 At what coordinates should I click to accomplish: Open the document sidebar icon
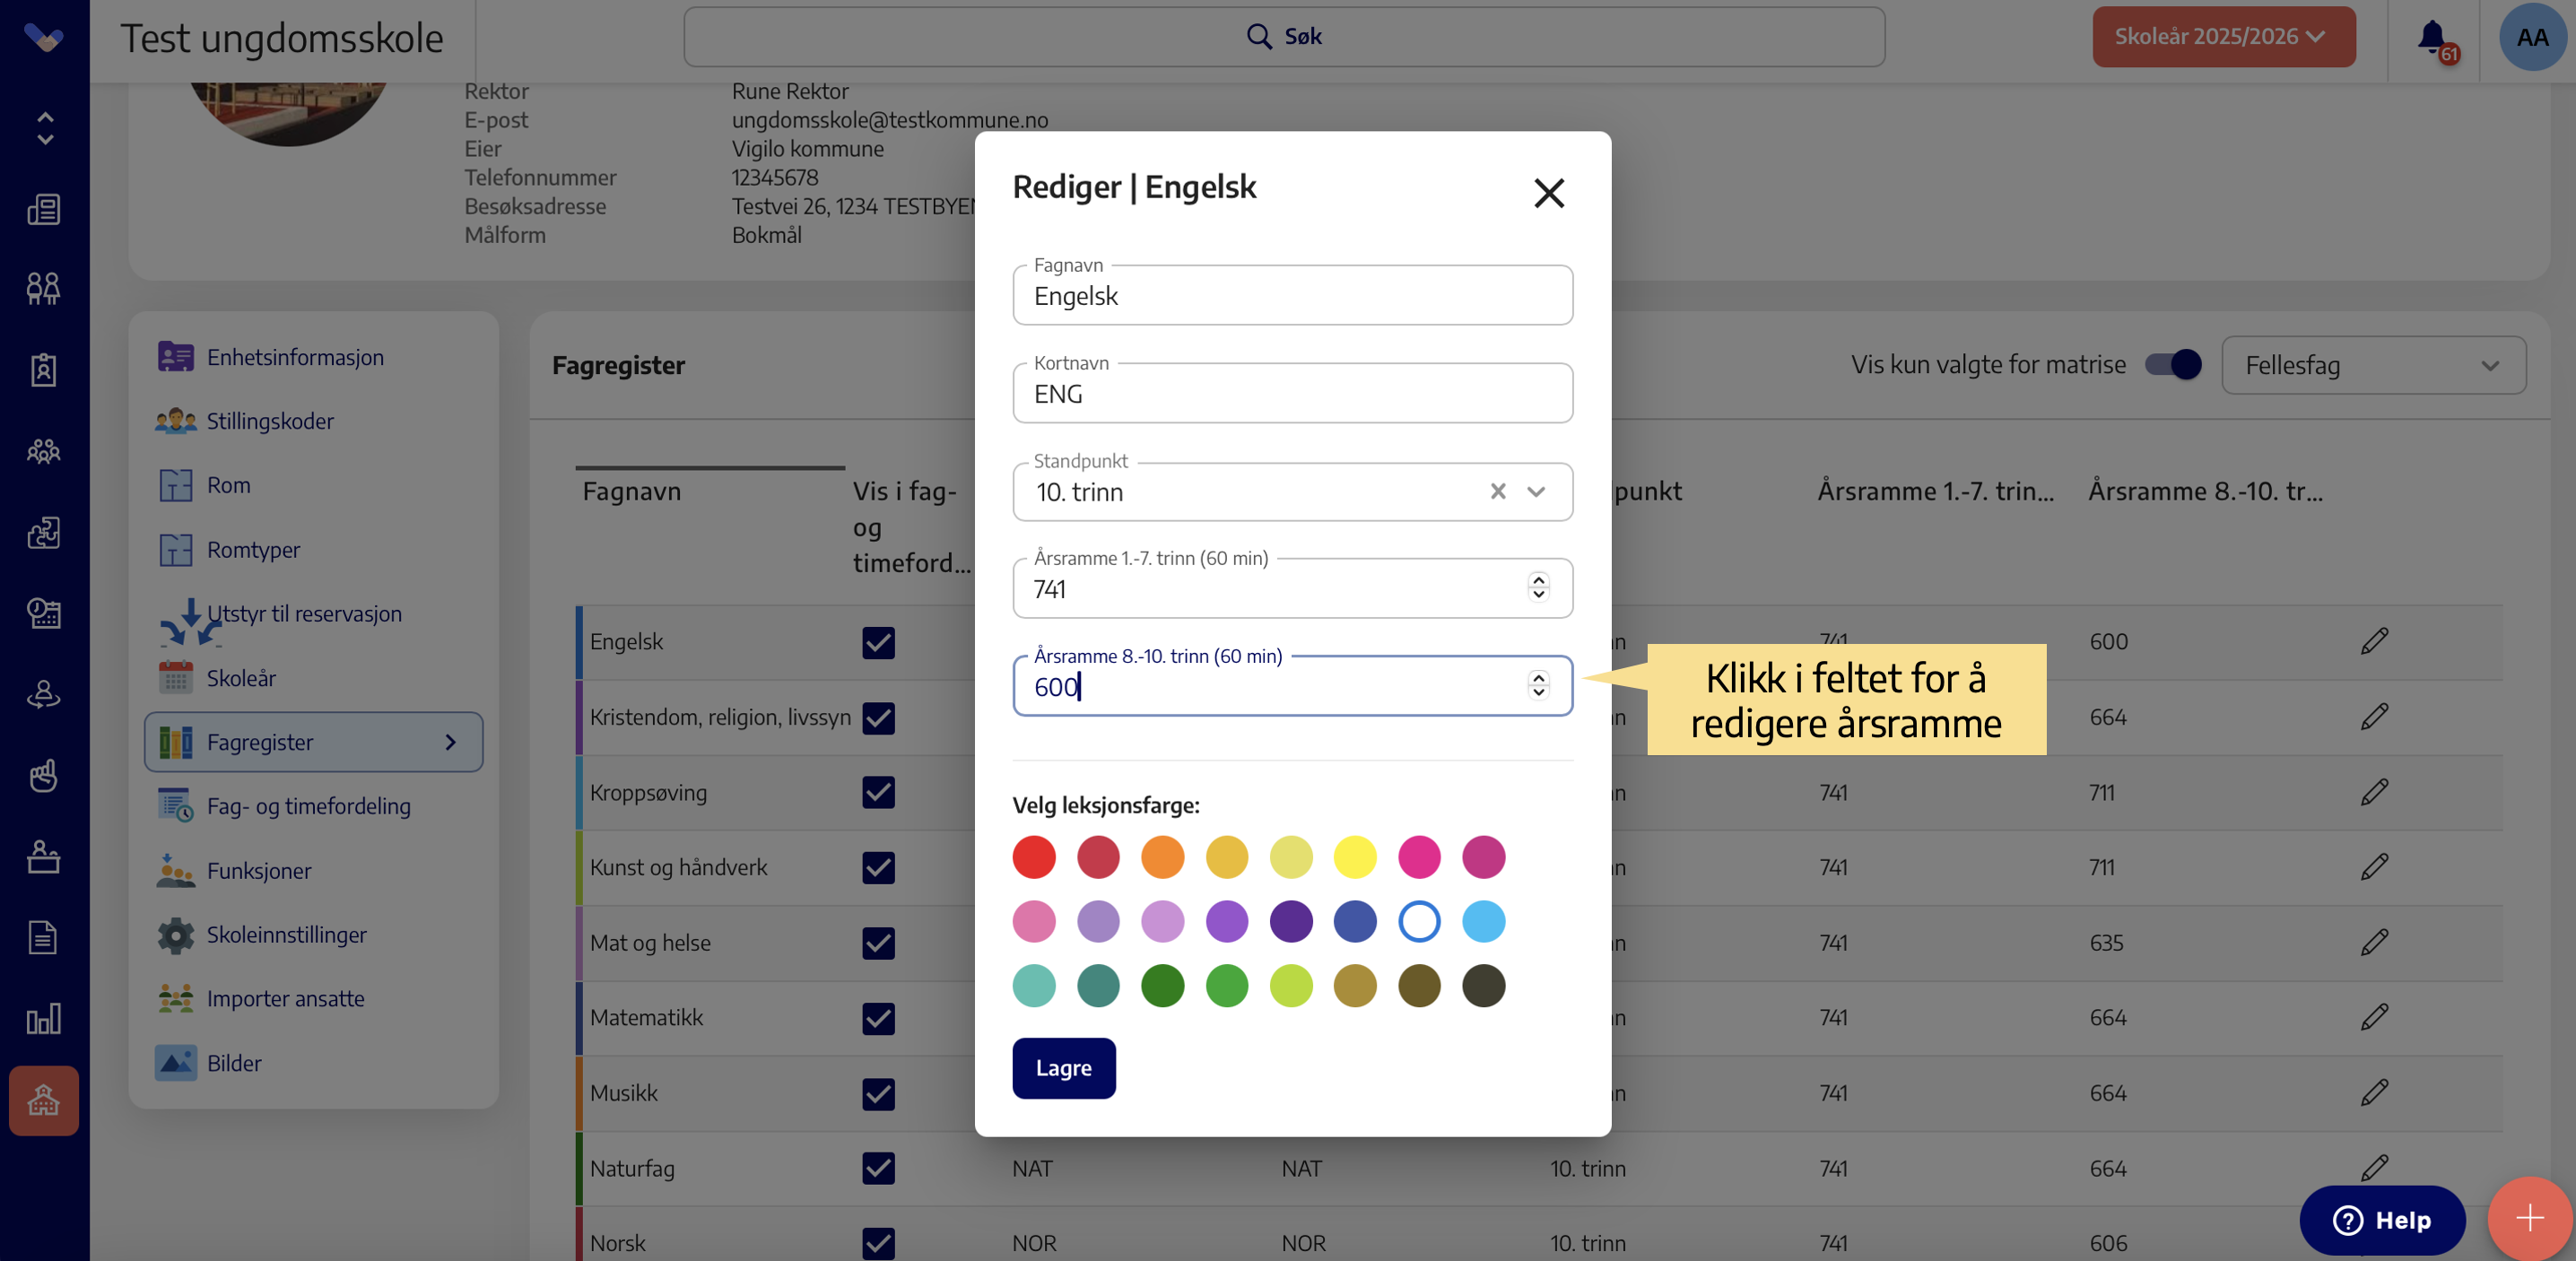coord(44,937)
